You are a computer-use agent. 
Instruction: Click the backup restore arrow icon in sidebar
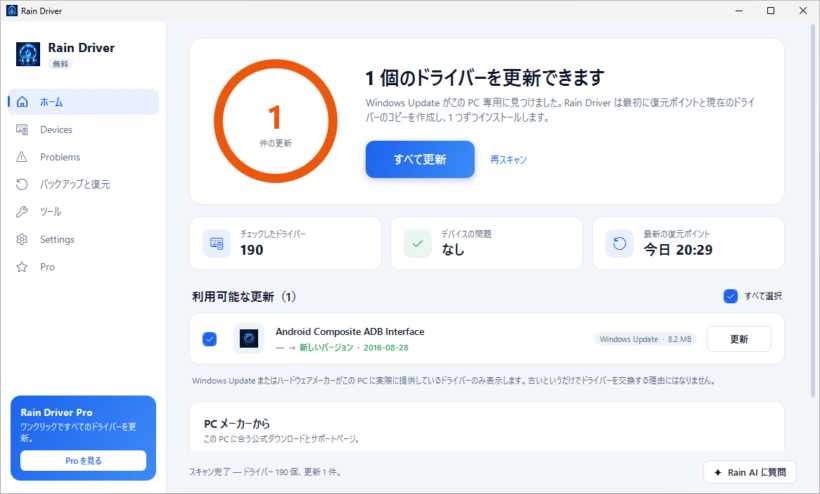tap(21, 184)
